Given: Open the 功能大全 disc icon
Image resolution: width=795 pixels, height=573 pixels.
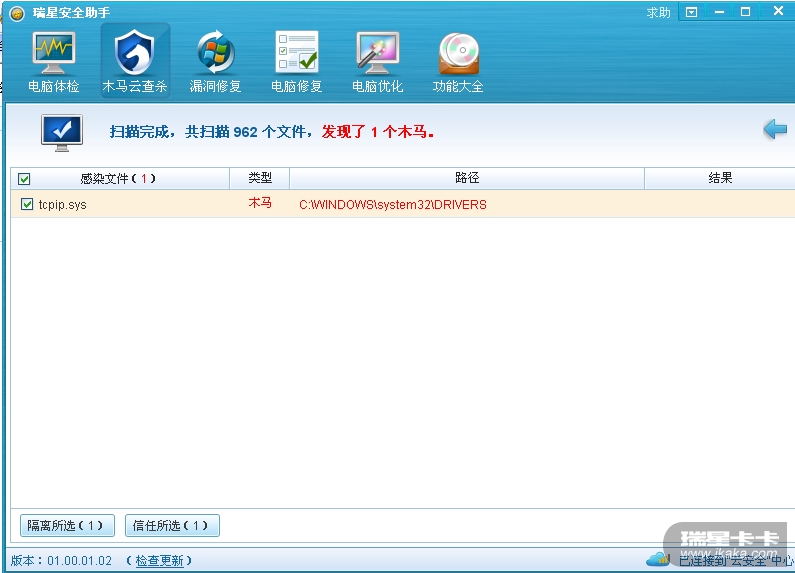Looking at the screenshot, I should [x=459, y=53].
